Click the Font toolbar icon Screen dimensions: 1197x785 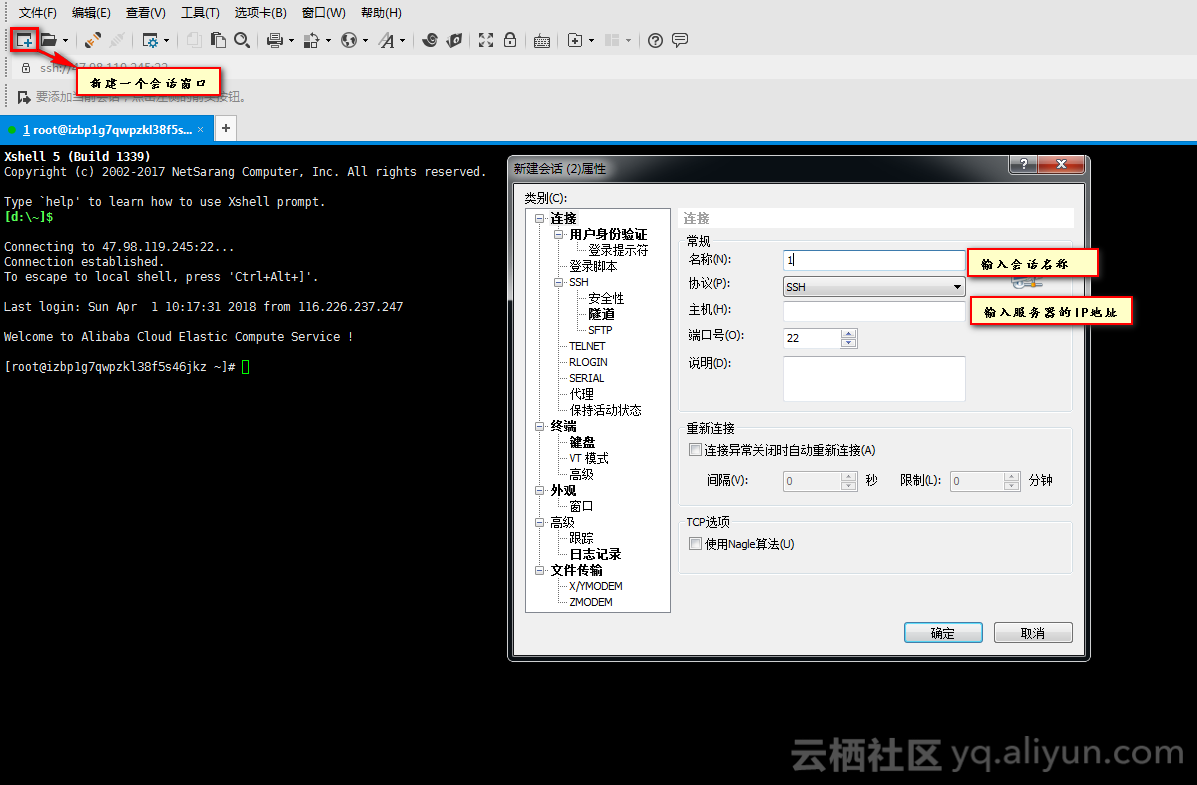(387, 40)
